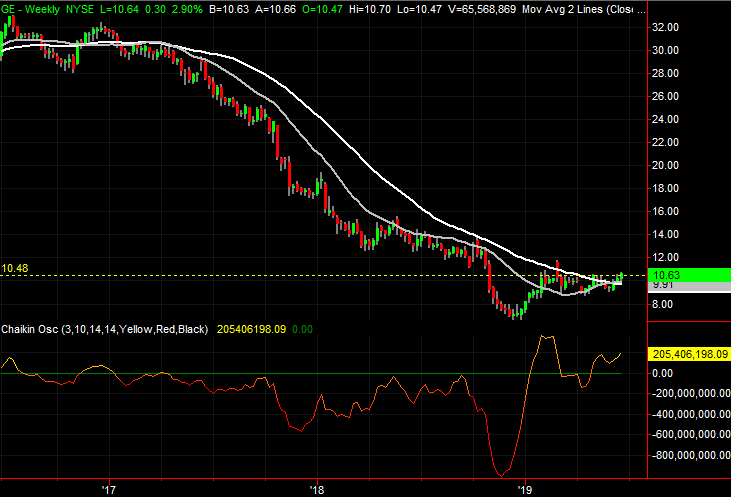Screen dimensions: 731x497
Task: Click the 8.00 price axis label
Action: (x=662, y=304)
